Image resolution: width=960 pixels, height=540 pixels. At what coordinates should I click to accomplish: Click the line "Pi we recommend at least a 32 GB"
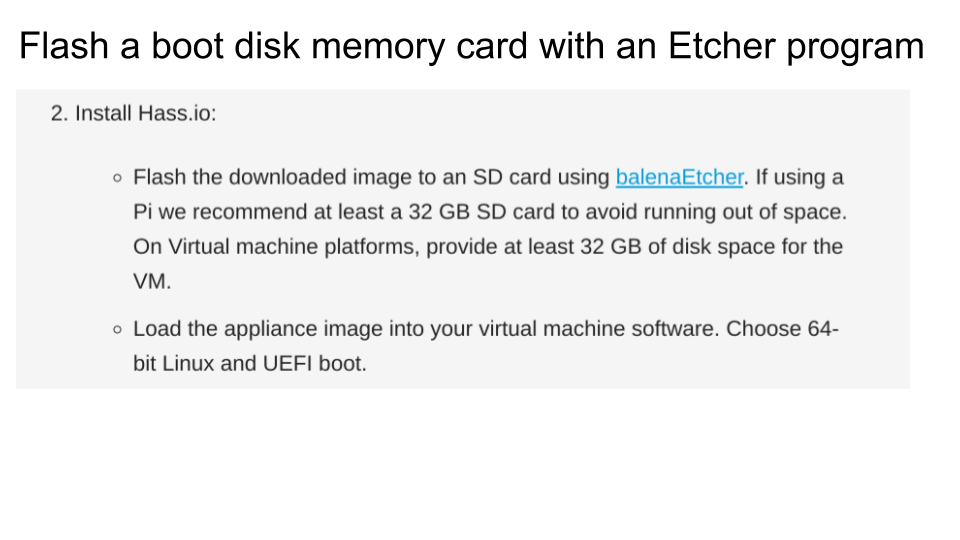pyautogui.click(x=301, y=212)
